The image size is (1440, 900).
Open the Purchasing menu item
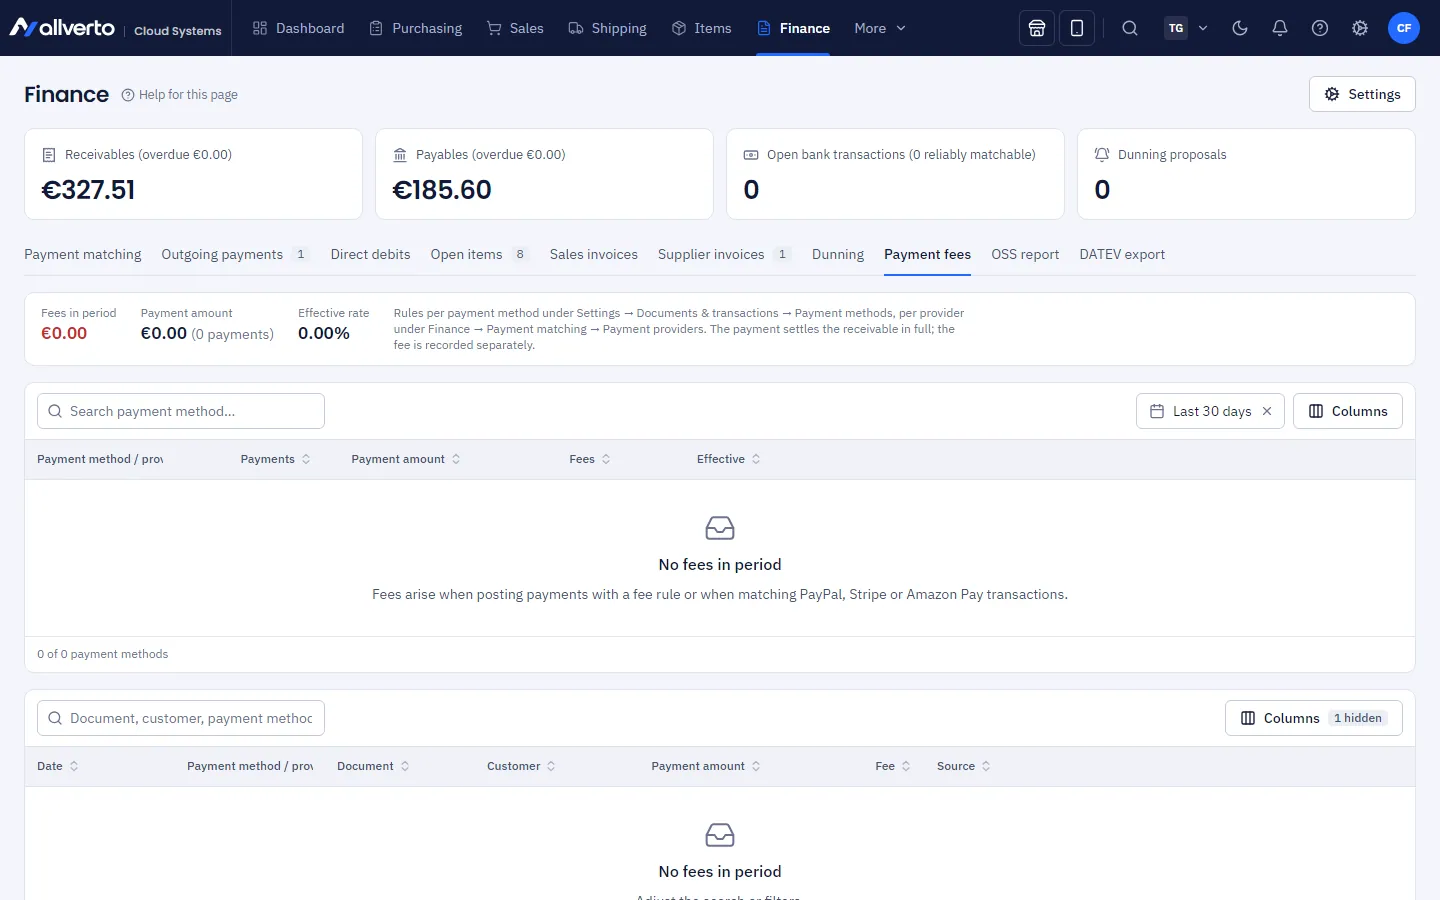tap(416, 28)
